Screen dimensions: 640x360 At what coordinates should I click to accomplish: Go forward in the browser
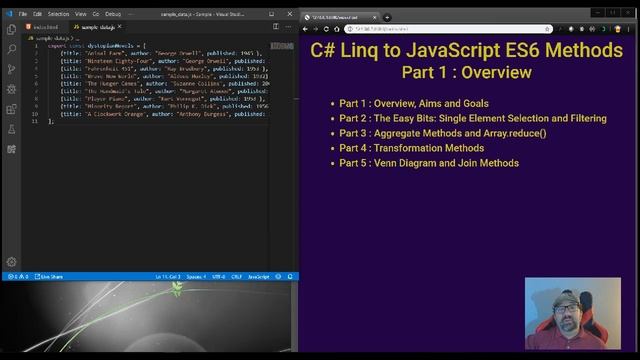click(316, 29)
